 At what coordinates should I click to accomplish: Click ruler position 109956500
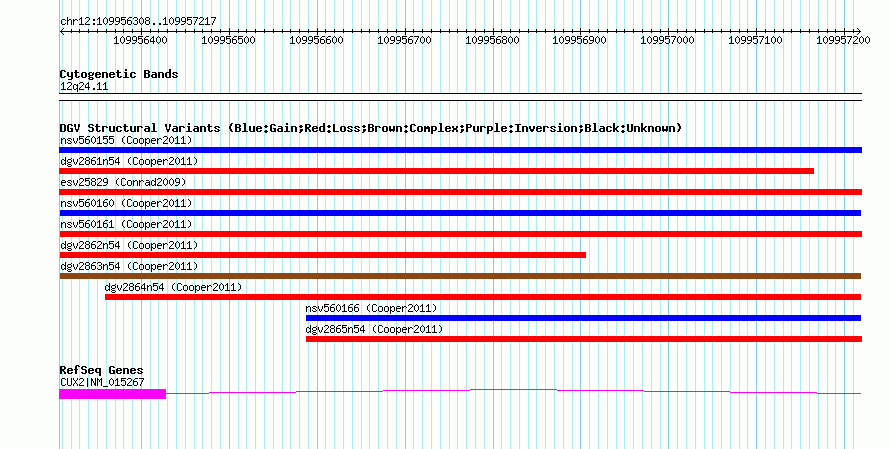click(x=229, y=40)
